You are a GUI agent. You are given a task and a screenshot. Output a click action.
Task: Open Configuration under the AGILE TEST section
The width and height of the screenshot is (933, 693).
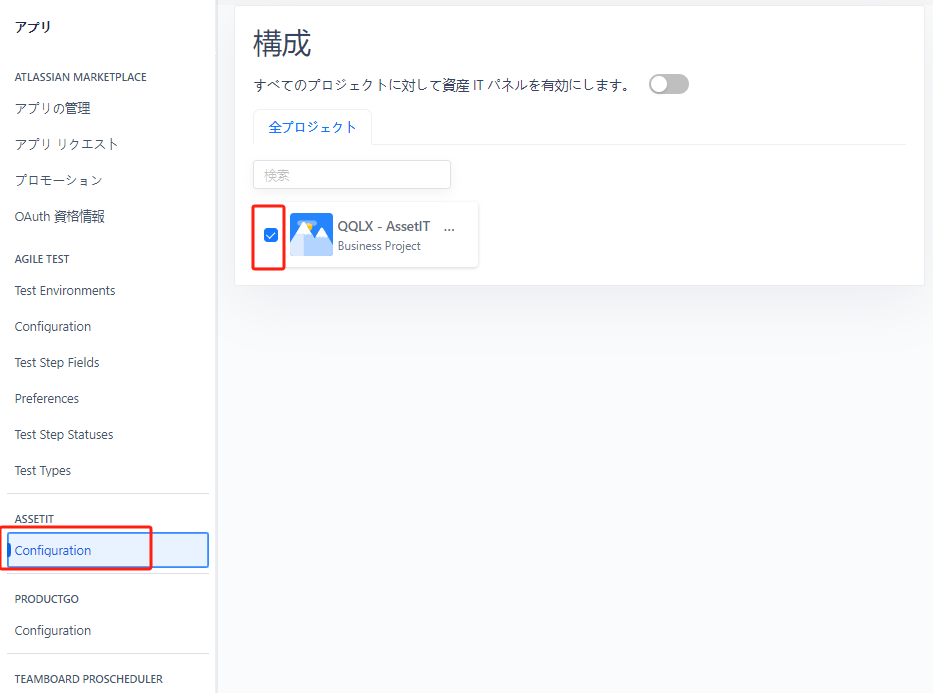(53, 327)
